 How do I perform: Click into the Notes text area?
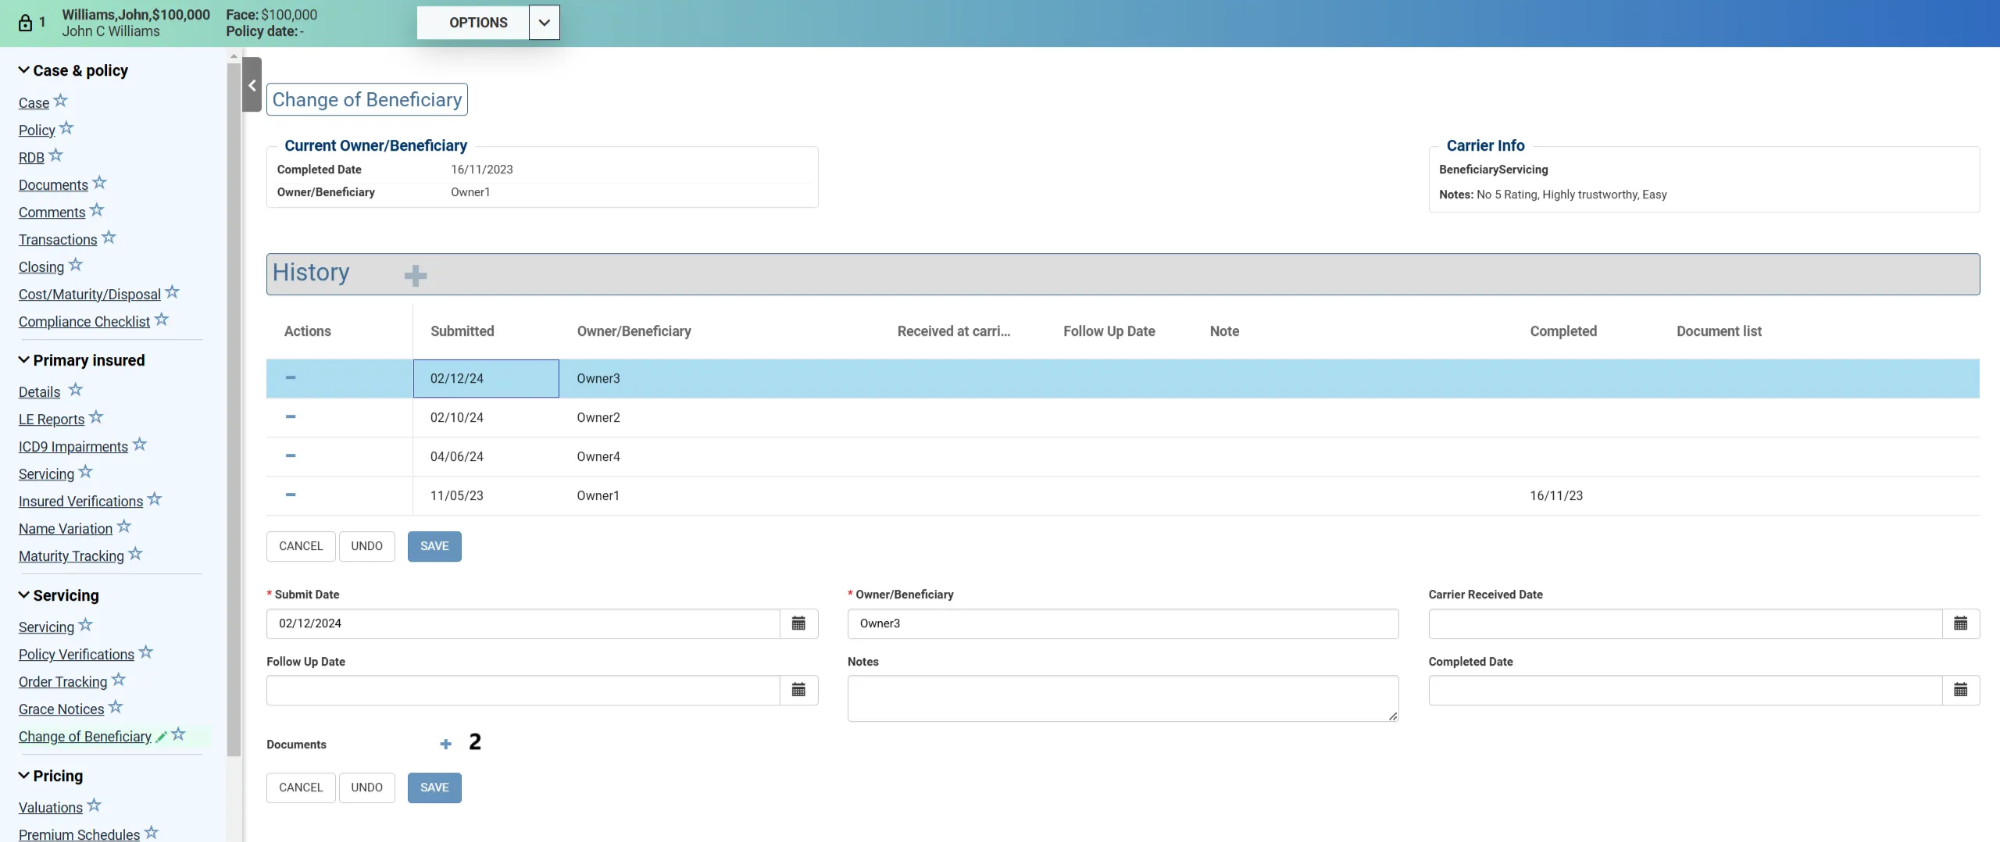[x=1121, y=698]
